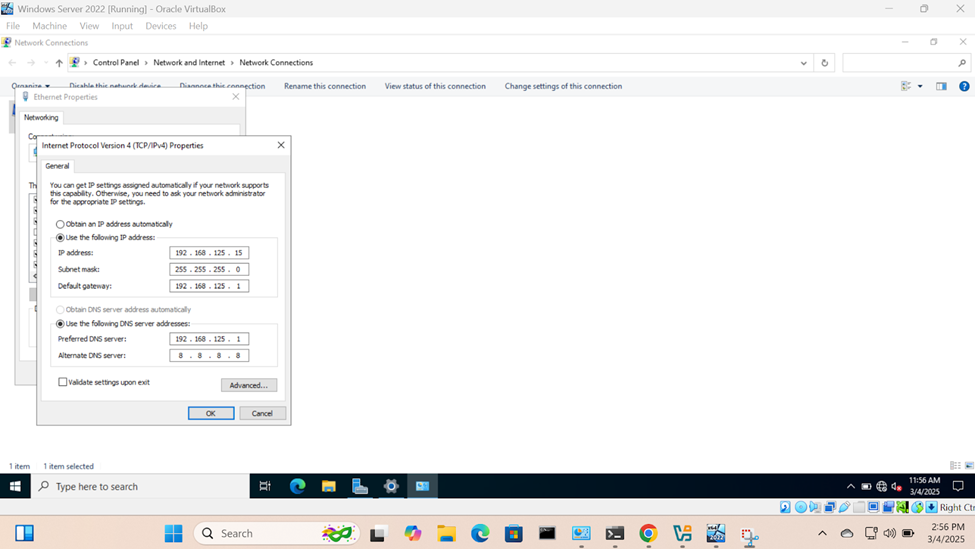Click the Change your view icon
The width and height of the screenshot is (975, 549).
pyautogui.click(x=906, y=86)
